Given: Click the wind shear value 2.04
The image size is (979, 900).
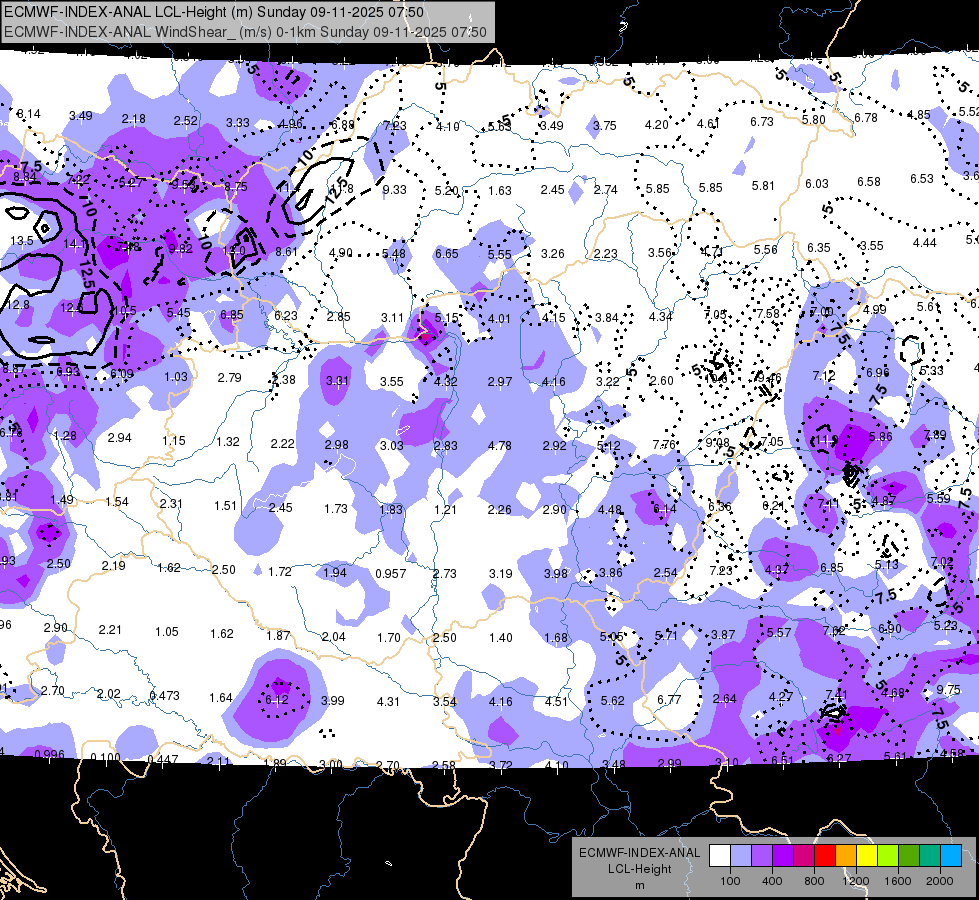Looking at the screenshot, I should pyautogui.click(x=333, y=636).
